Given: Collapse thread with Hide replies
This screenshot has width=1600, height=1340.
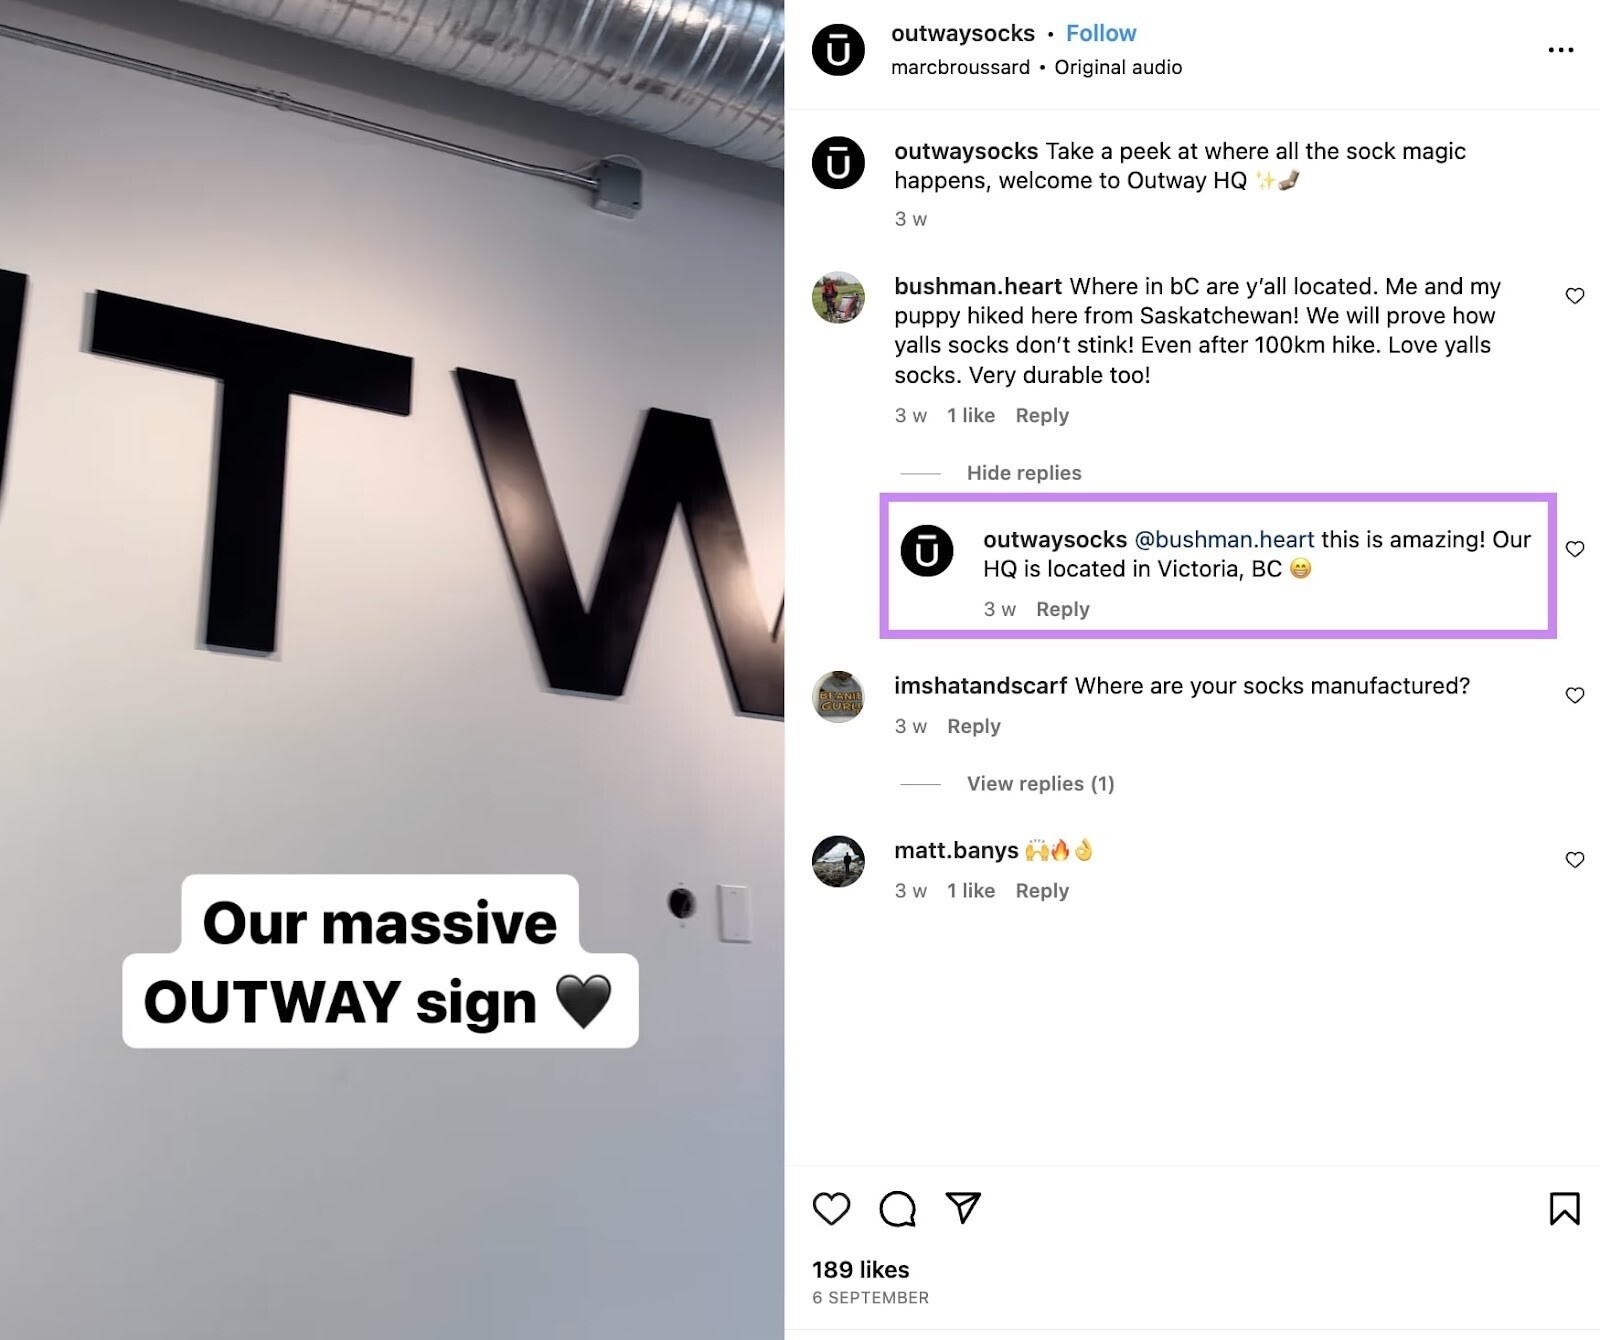Looking at the screenshot, I should coord(1024,473).
